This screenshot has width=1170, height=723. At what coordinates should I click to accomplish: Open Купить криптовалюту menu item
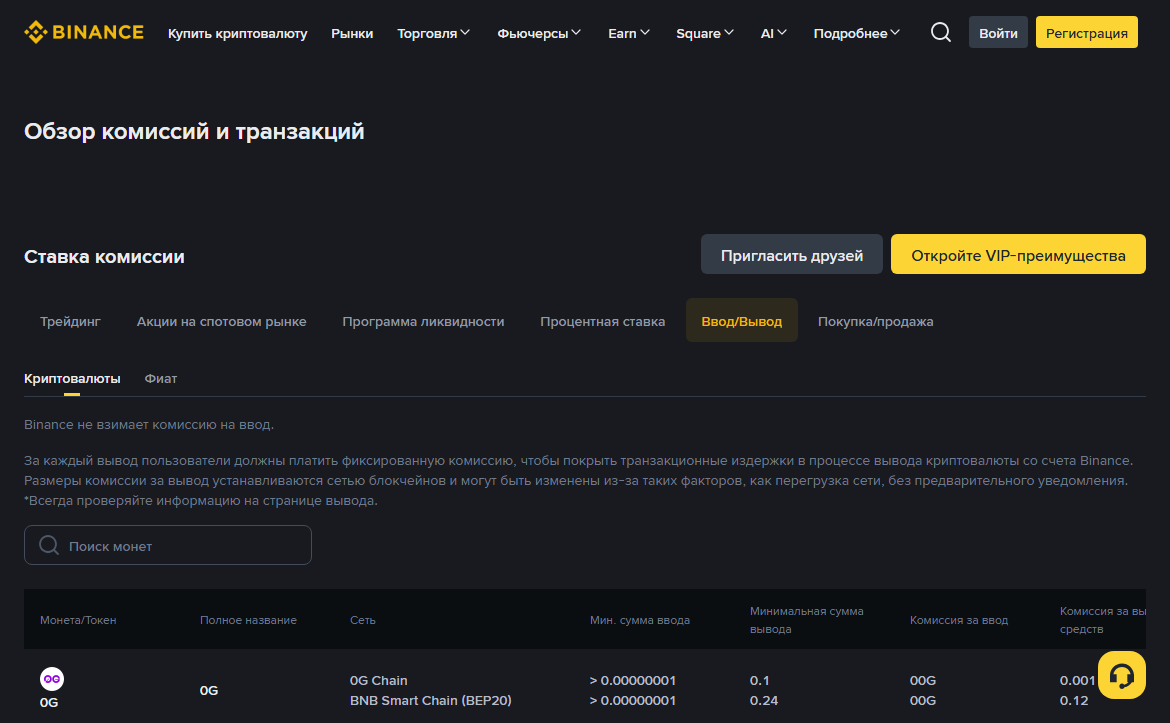(x=237, y=33)
